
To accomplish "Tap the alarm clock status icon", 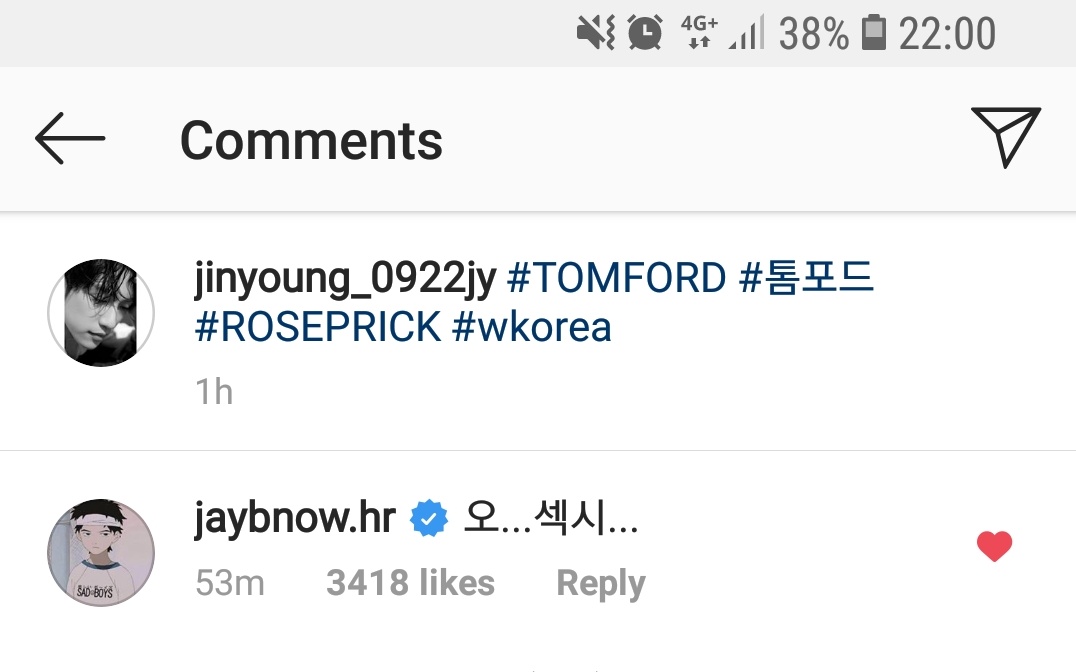I will coord(645,32).
